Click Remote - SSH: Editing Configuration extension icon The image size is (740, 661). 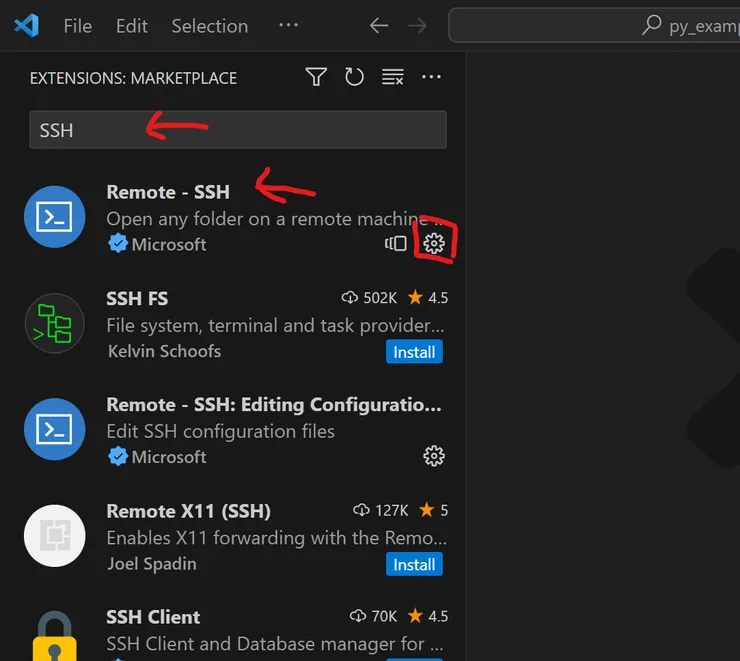tap(55, 429)
